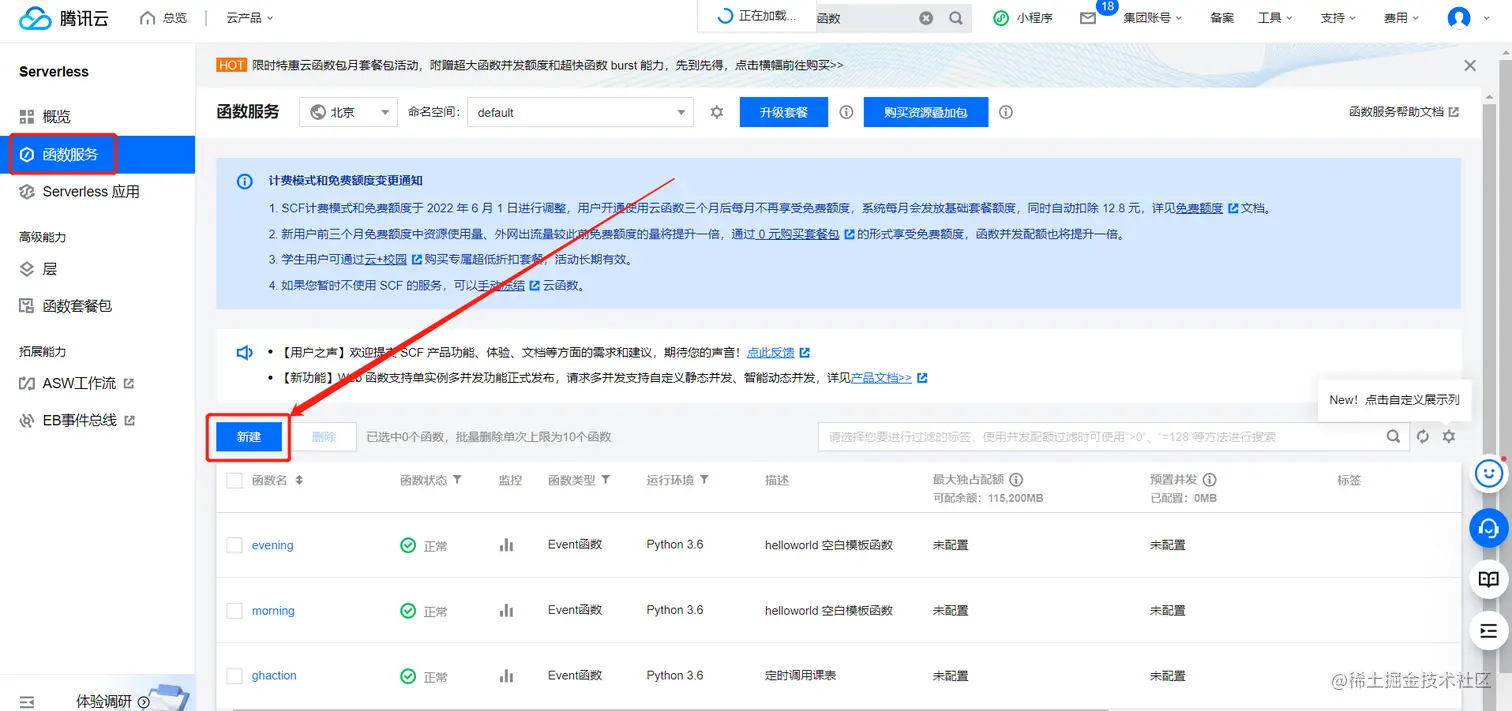Toggle the select-all functions checkbox
The width and height of the screenshot is (1512, 711).
point(234,480)
